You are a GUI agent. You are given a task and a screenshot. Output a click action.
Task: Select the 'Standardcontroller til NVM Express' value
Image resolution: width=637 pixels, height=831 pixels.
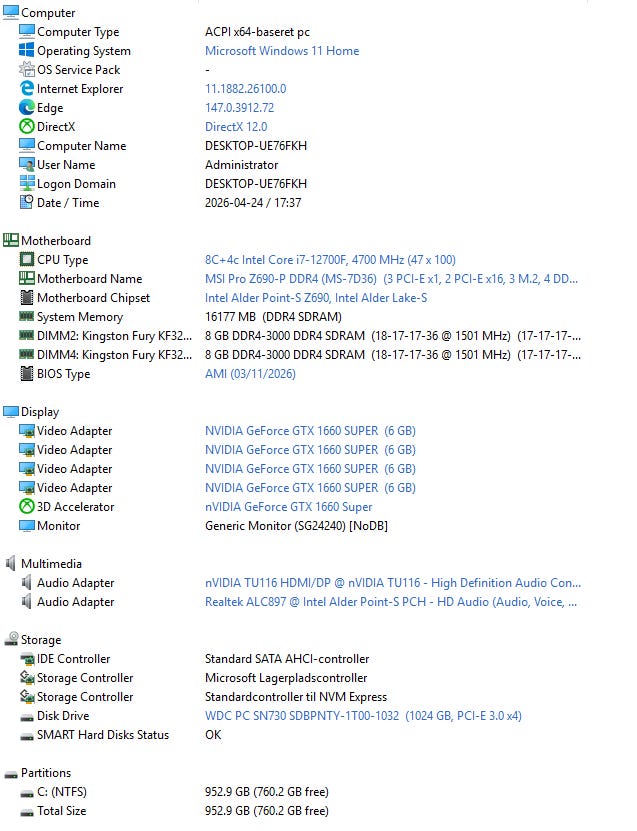point(296,697)
